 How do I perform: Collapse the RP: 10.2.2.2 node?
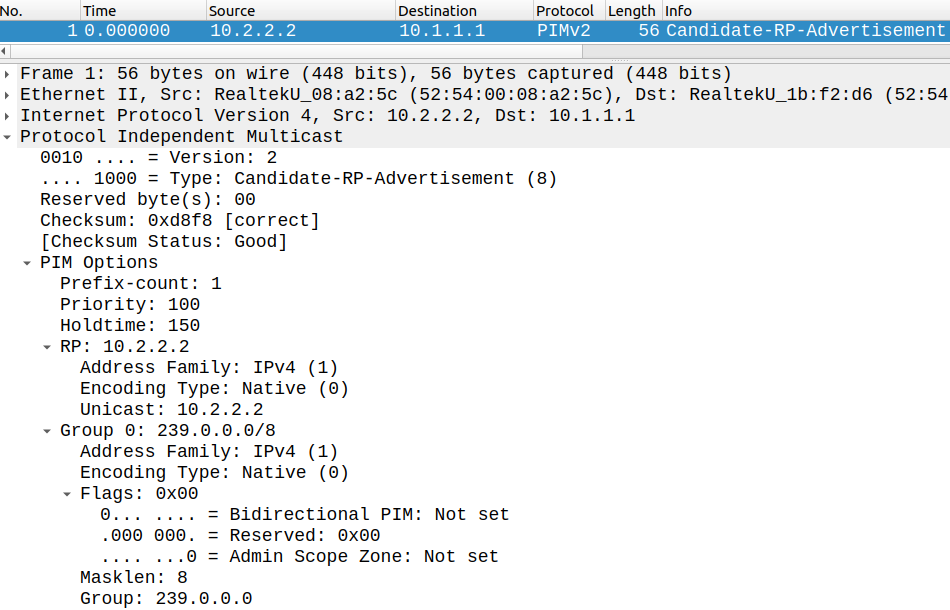click(x=47, y=347)
